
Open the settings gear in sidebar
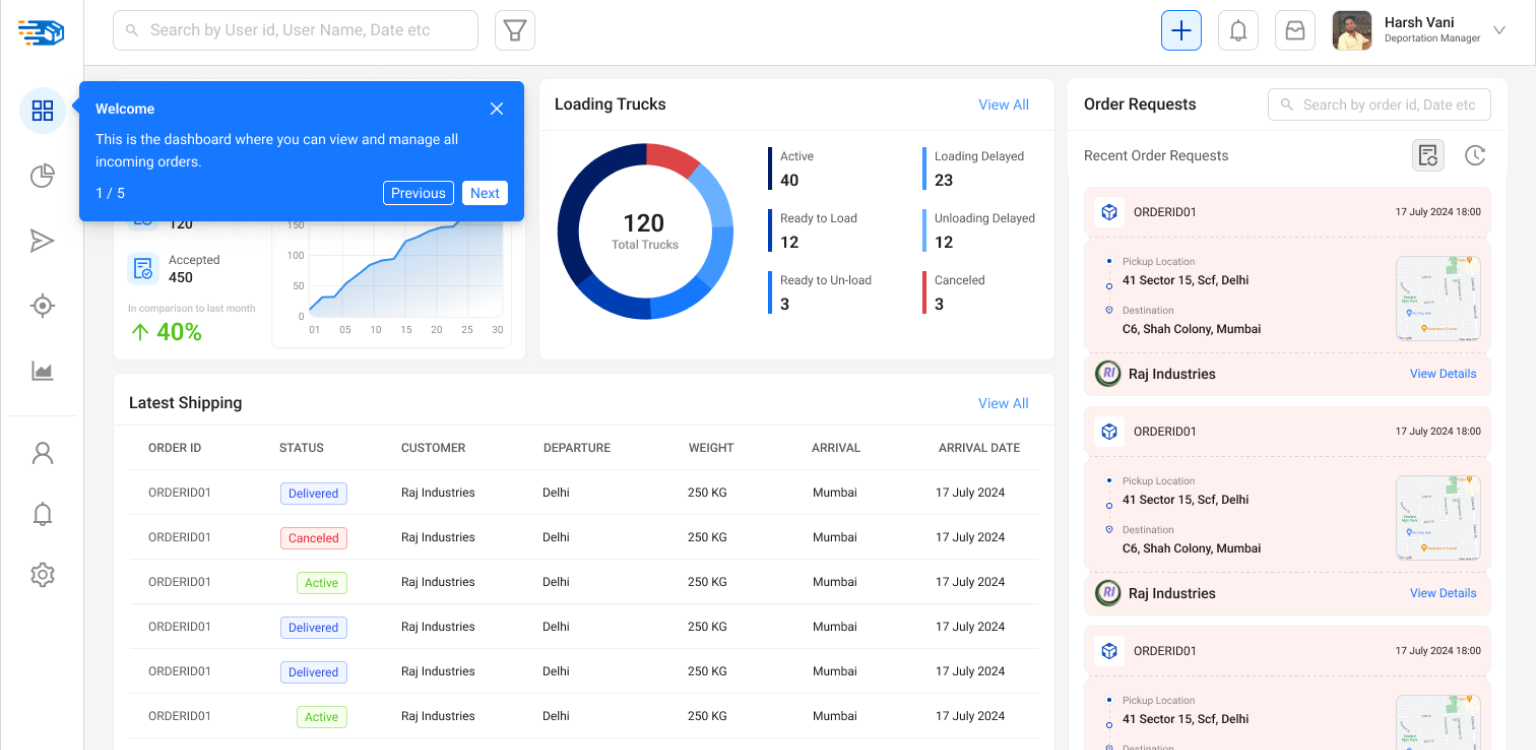(42, 575)
